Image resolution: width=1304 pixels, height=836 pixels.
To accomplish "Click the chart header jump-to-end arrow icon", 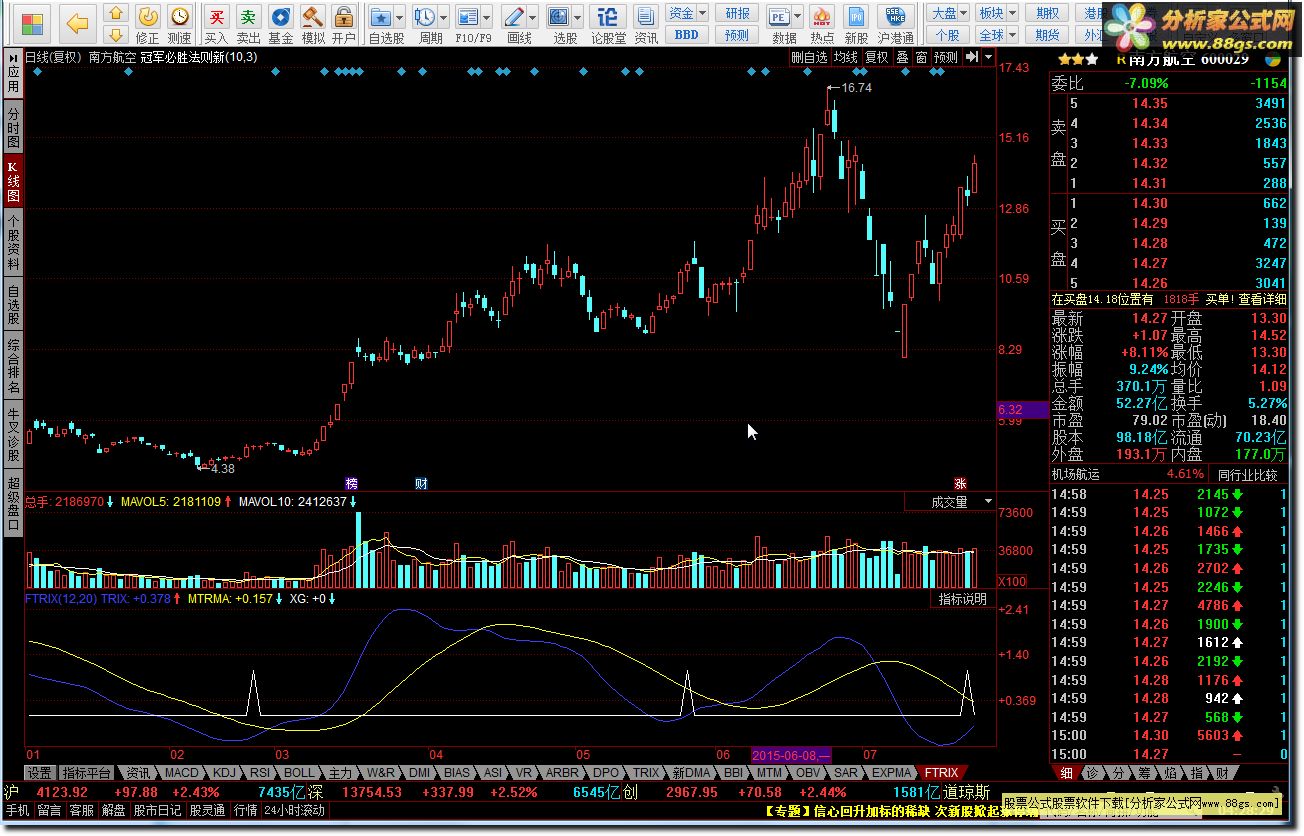I will pyautogui.click(x=972, y=58).
